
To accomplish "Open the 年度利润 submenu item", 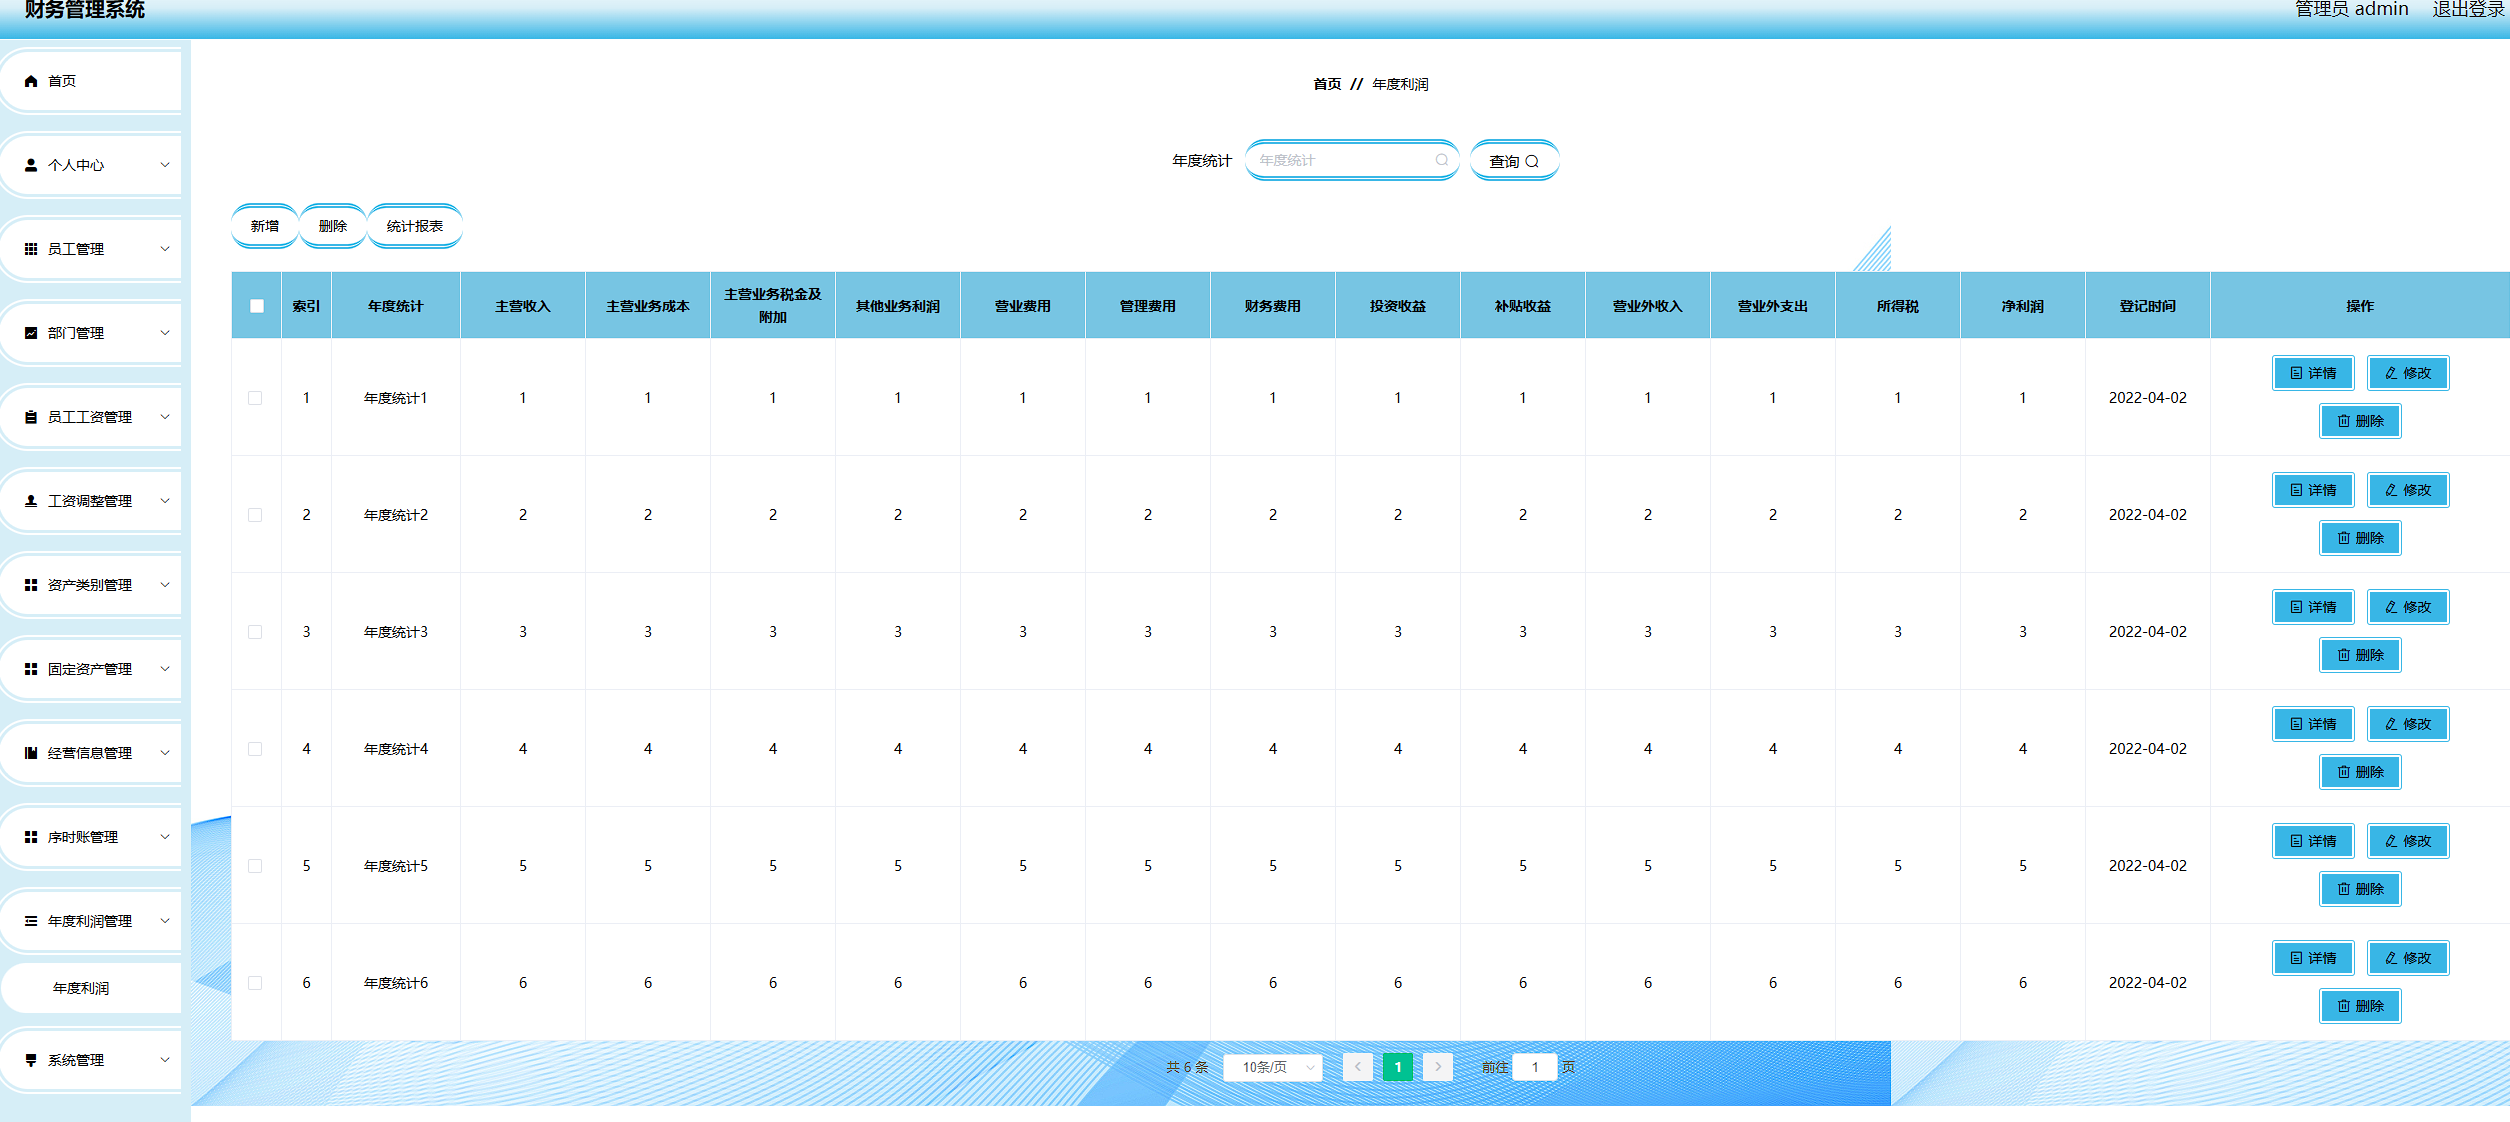I will (x=82, y=988).
